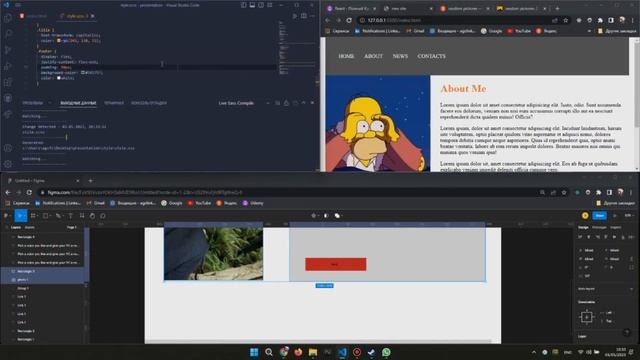The height and width of the screenshot is (360, 640).
Task: Open the Live Sass Compile output dropdown
Action: click(243, 103)
